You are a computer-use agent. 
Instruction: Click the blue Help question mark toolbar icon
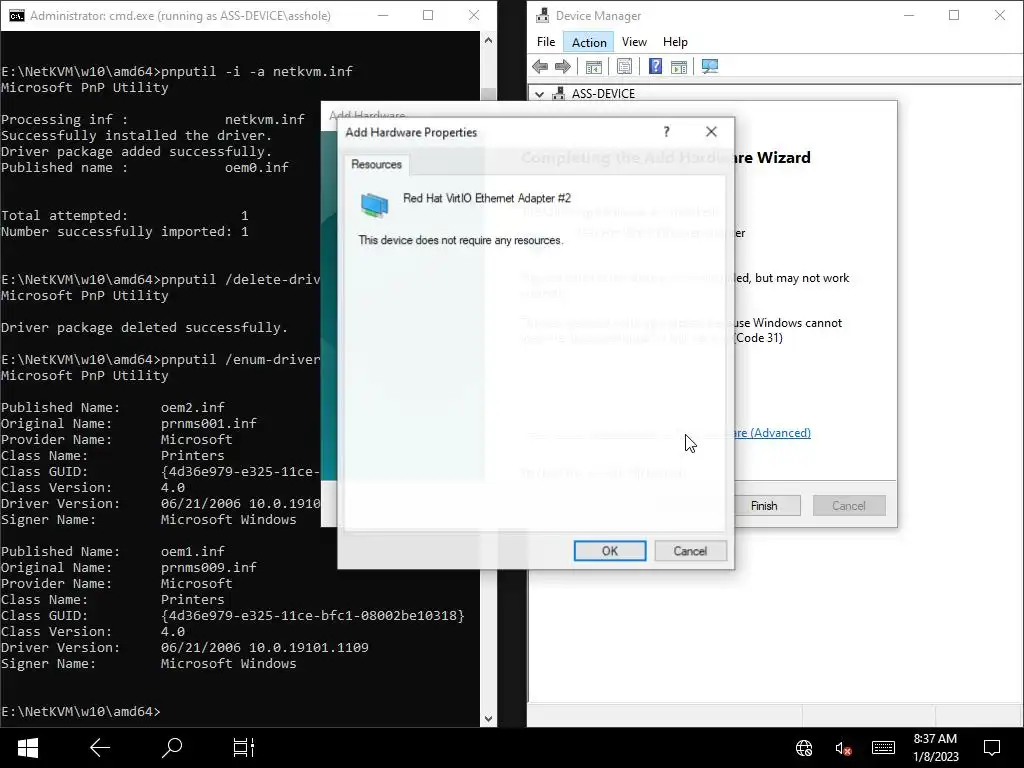pos(655,67)
